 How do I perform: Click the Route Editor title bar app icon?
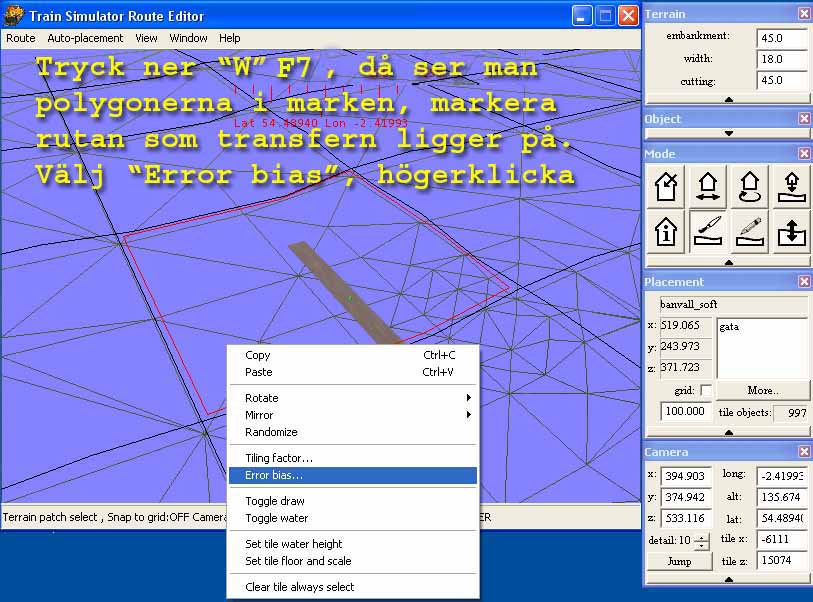point(13,16)
